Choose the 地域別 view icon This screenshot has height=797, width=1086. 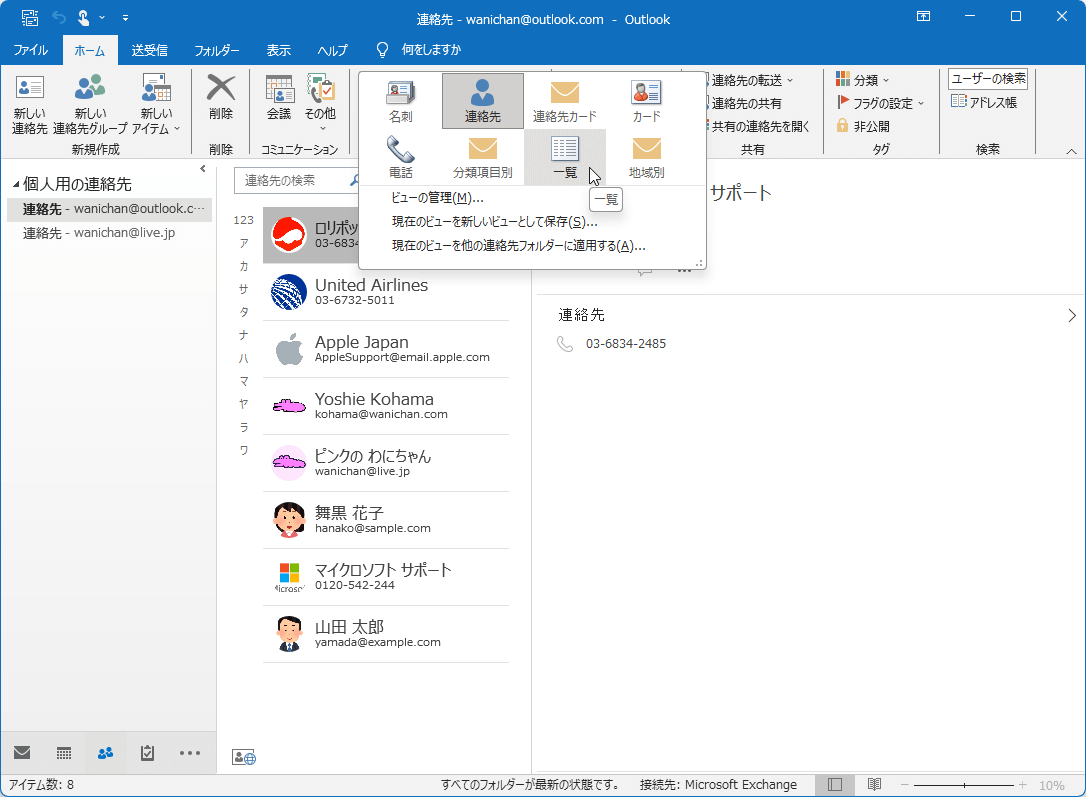click(x=646, y=157)
